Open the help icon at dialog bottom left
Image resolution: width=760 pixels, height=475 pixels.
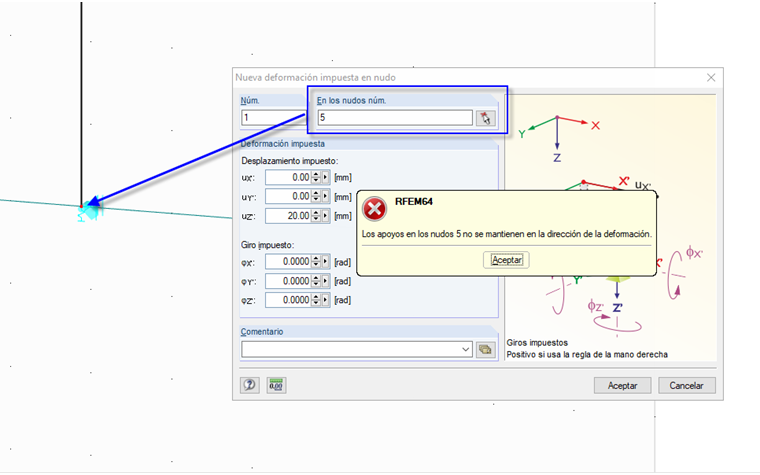(250, 385)
